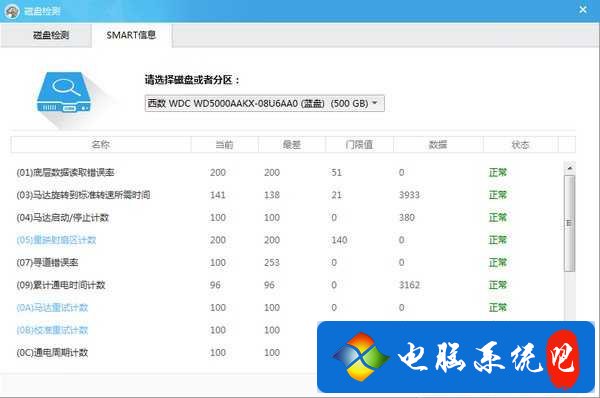
Task: Close the 磁盘检测 window
Action: tap(583, 10)
